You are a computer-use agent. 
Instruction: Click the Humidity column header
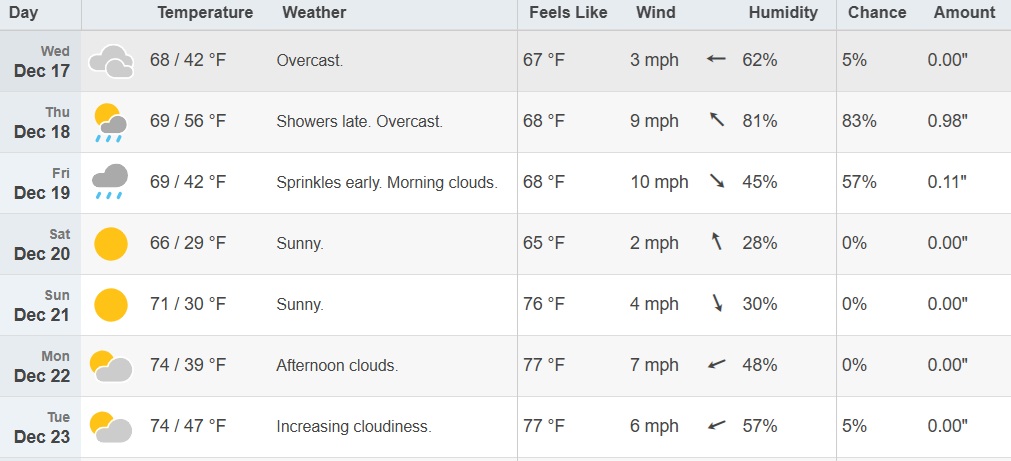(783, 13)
